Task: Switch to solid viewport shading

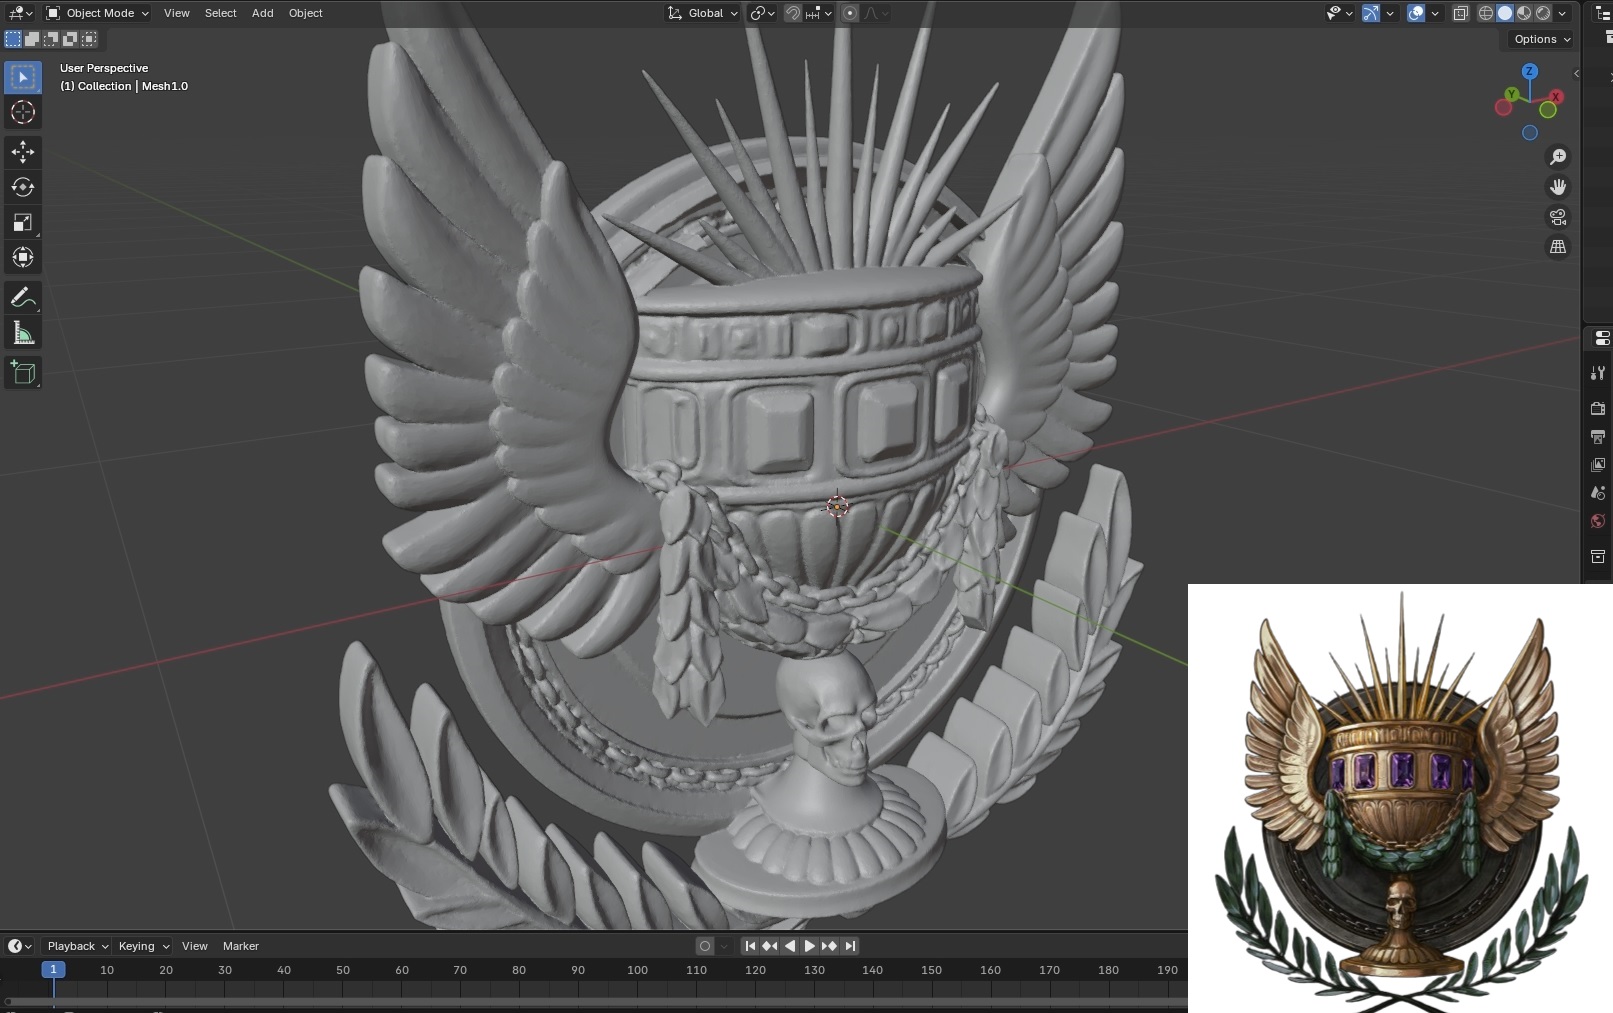Action: 1505,13
